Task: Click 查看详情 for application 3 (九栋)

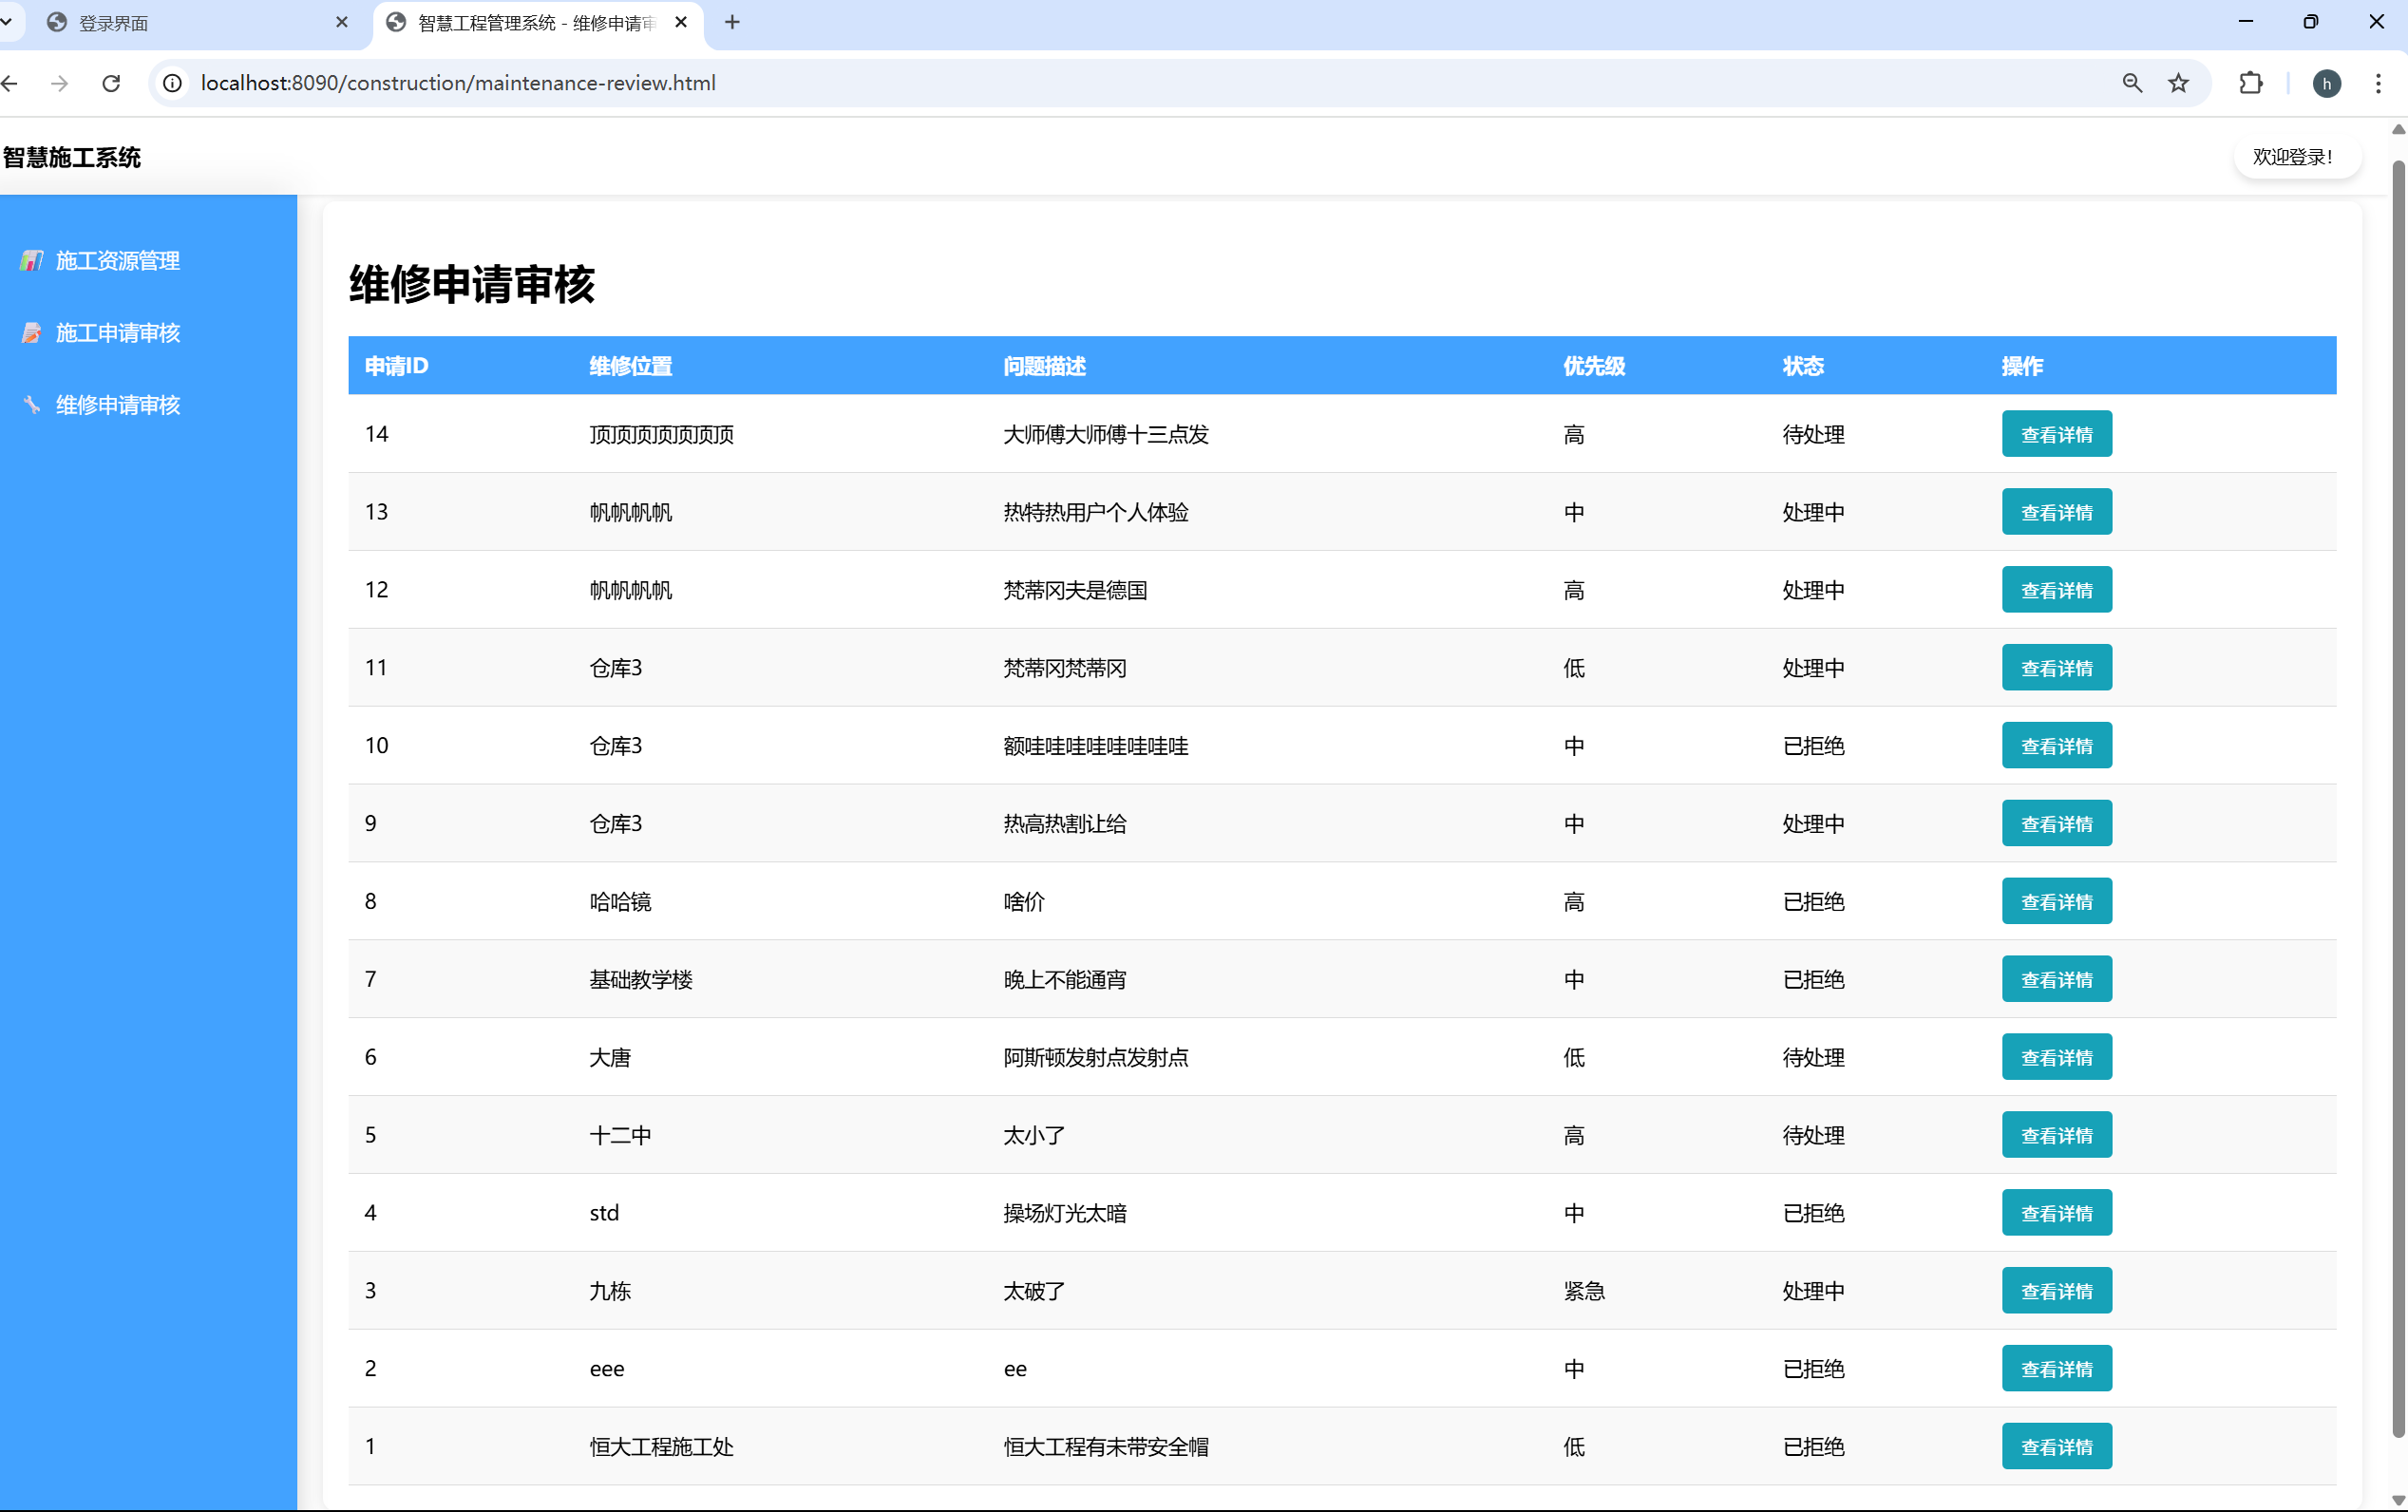Action: 2056,1290
